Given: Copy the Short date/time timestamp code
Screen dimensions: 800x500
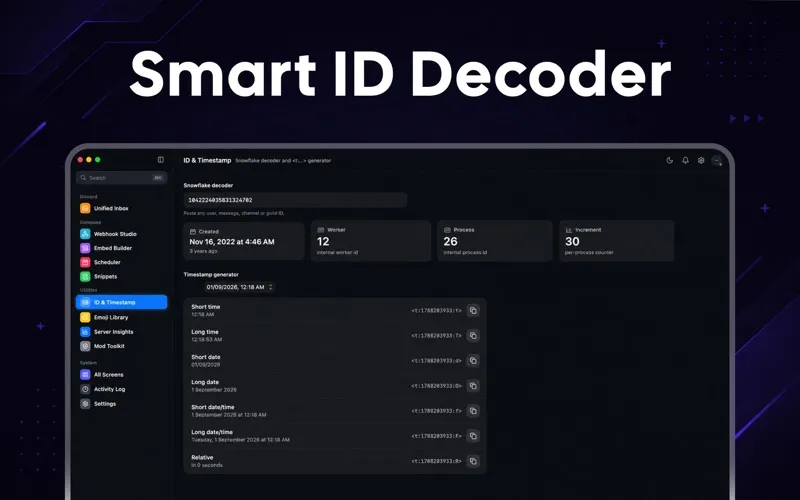Looking at the screenshot, I should pos(473,411).
